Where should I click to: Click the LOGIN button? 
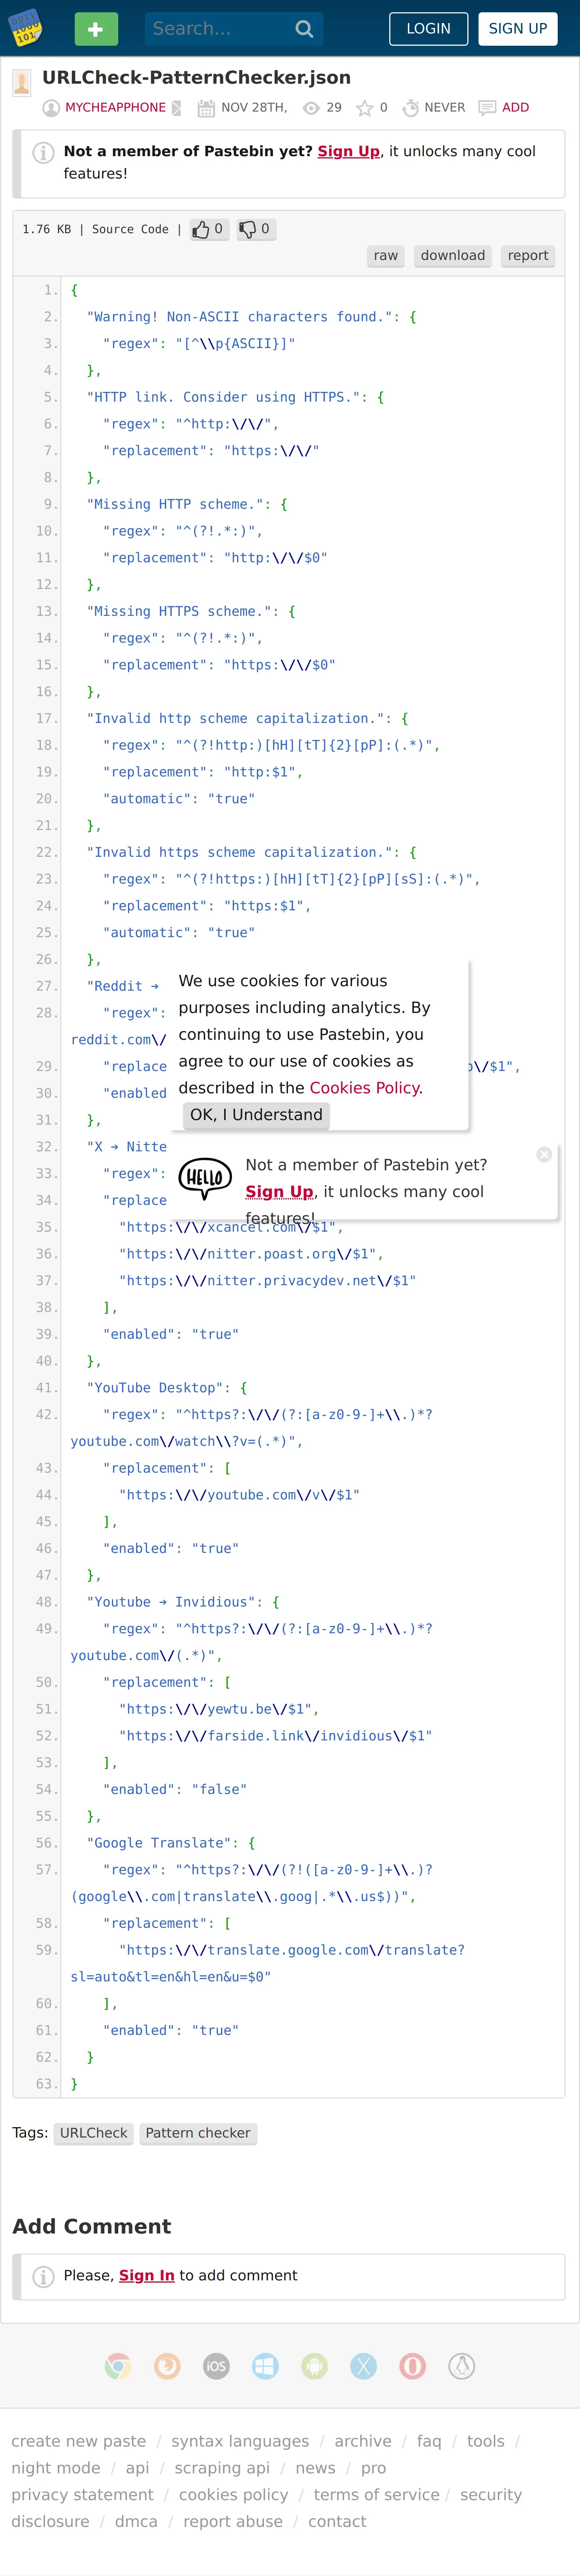(x=428, y=29)
